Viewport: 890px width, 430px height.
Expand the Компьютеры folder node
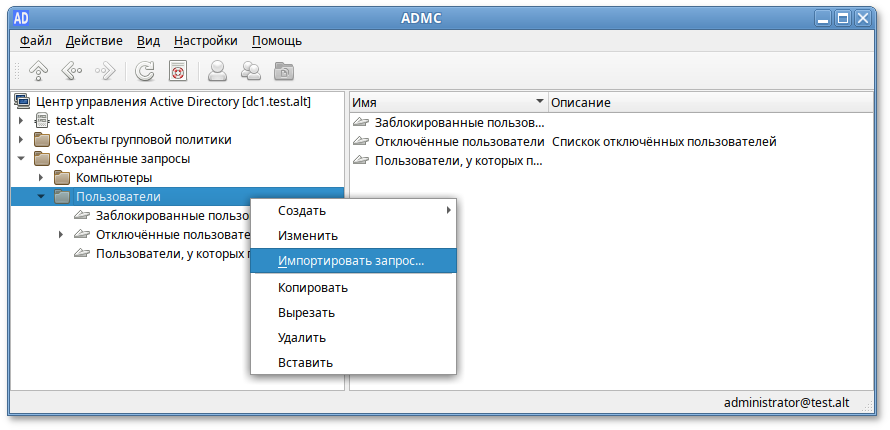[x=41, y=178]
